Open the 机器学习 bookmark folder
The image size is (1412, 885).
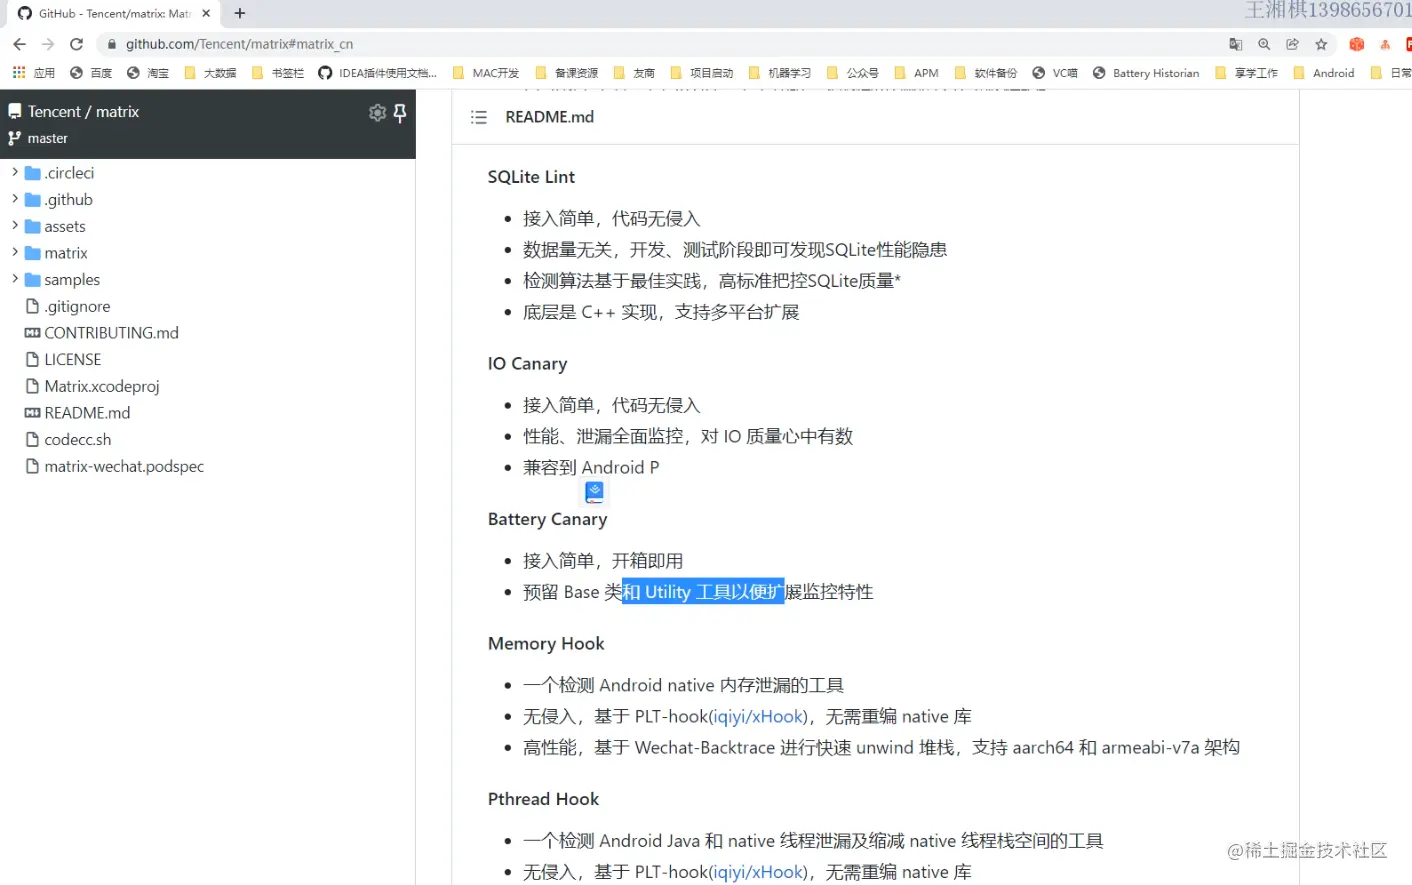(x=780, y=73)
